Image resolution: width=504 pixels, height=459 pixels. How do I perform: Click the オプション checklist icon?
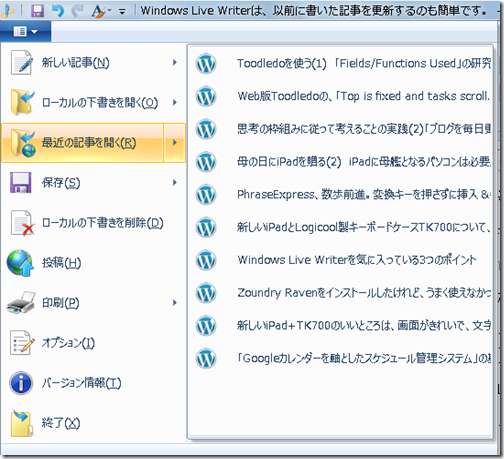22,342
